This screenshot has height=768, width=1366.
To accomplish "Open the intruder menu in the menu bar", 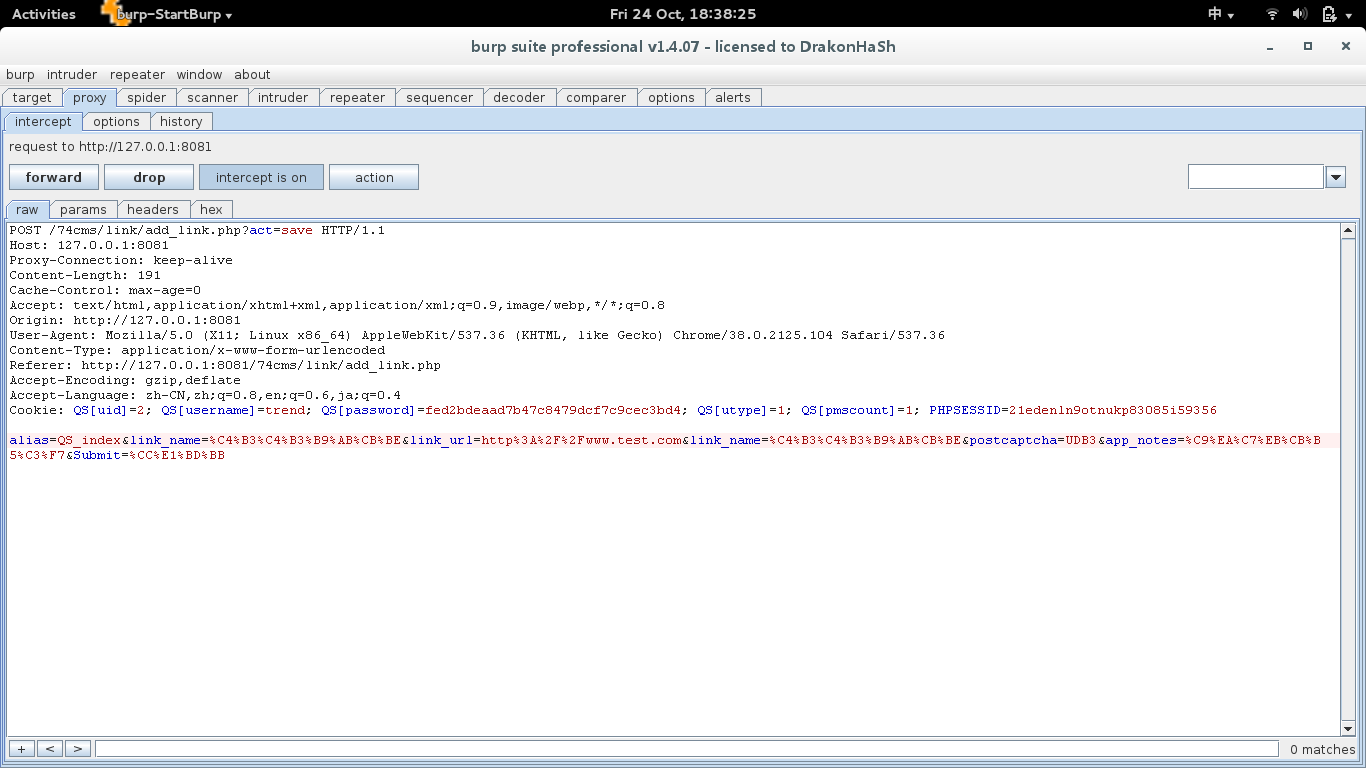I will tap(72, 74).
